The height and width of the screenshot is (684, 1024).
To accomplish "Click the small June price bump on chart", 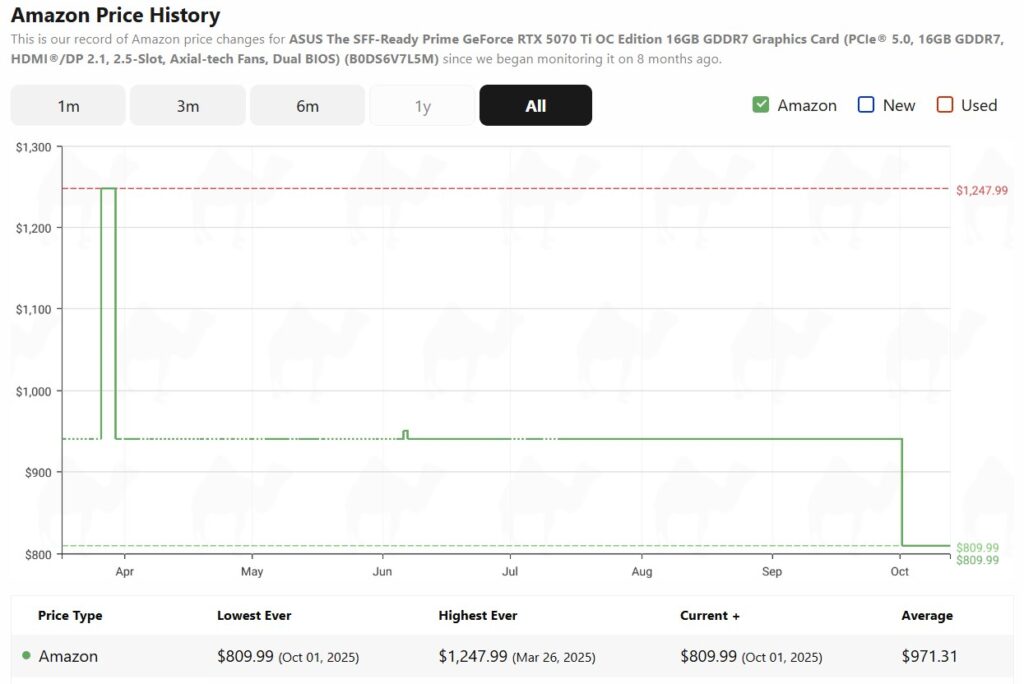I will 405,432.
